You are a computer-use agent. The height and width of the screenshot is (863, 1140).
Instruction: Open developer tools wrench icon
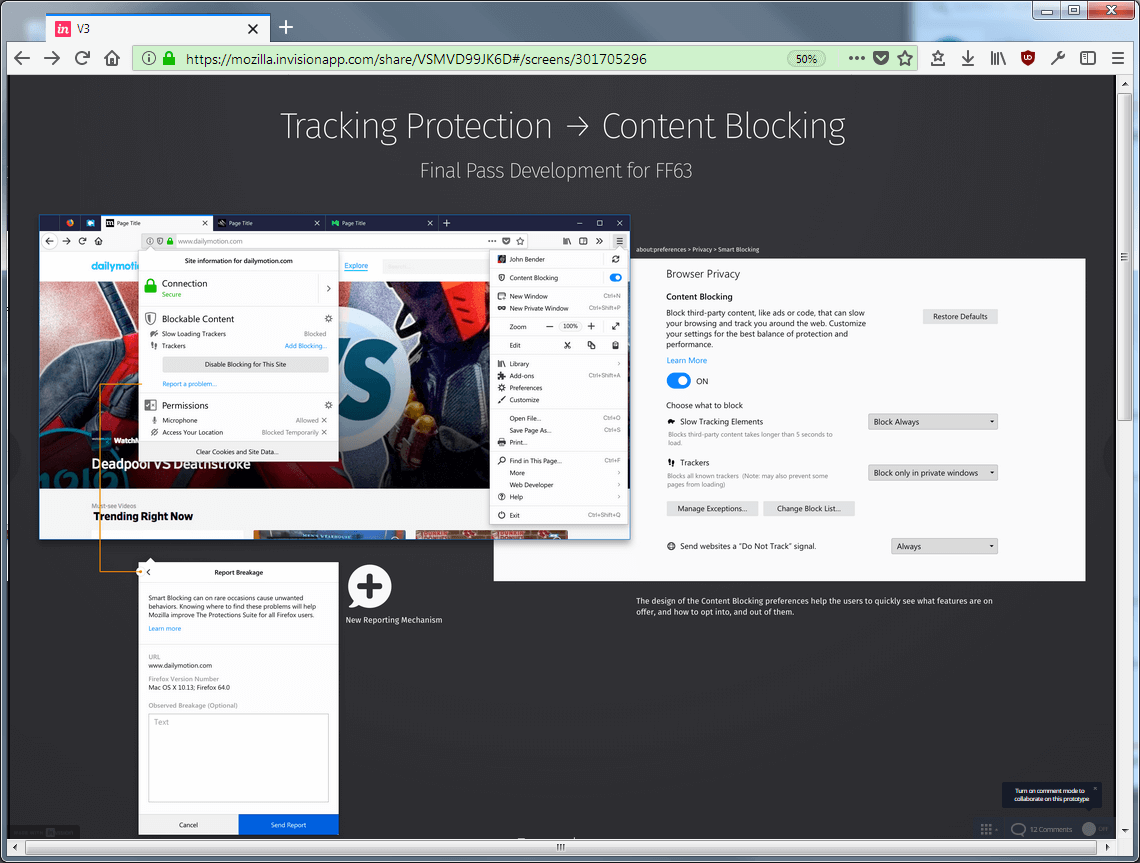click(x=1057, y=58)
